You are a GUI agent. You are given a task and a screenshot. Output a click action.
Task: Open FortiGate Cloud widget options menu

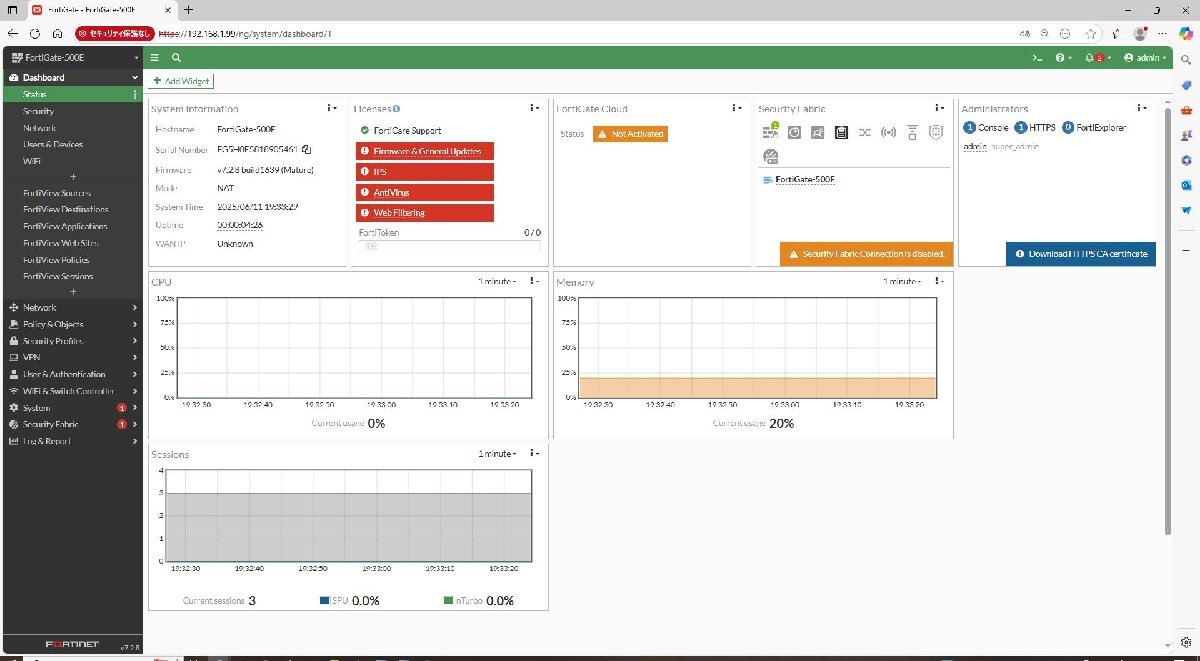coord(736,108)
